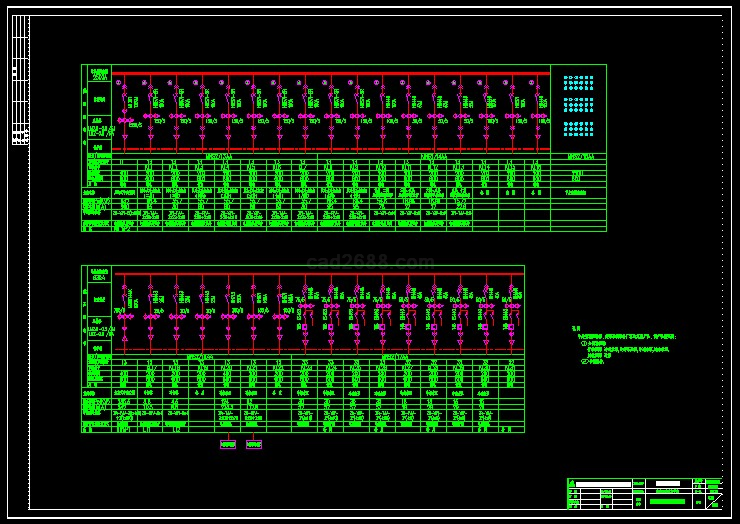This screenshot has width=740, height=524.
Task: Select the green filled bar in title block
Action: [667, 501]
